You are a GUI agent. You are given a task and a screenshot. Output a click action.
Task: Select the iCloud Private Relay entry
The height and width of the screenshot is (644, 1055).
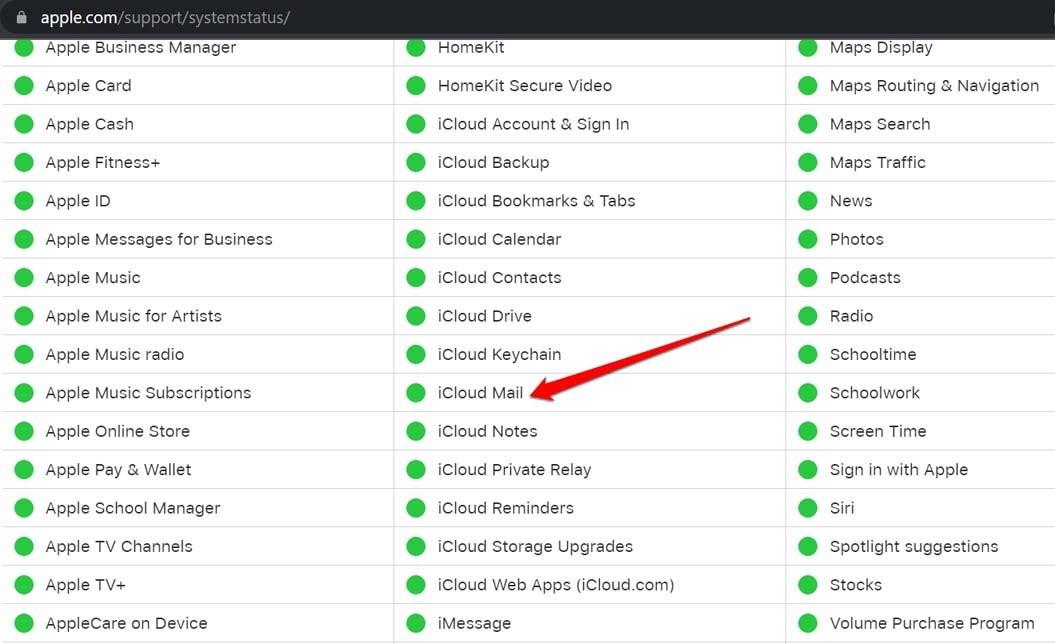point(514,470)
